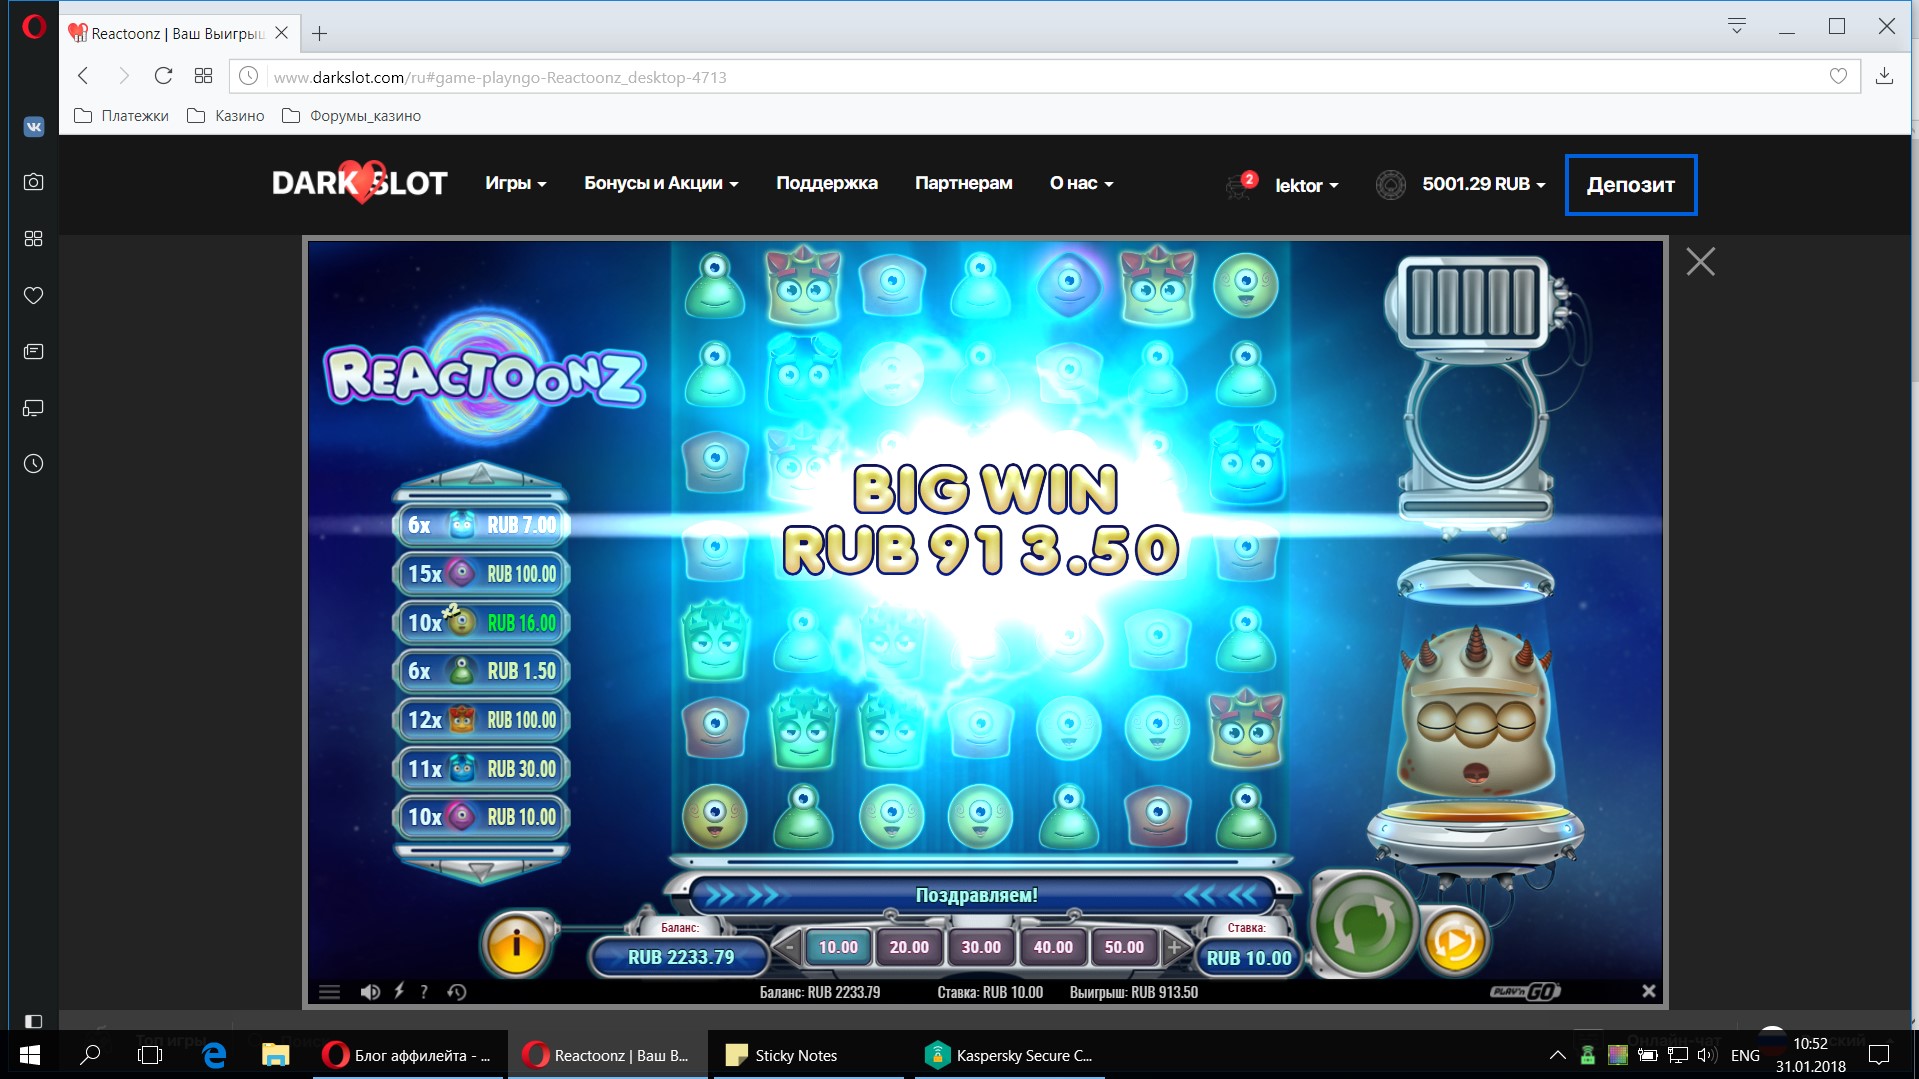1919x1079 pixels.
Task: Add page to bookmarks heart in address bar
Action: click(x=1838, y=76)
